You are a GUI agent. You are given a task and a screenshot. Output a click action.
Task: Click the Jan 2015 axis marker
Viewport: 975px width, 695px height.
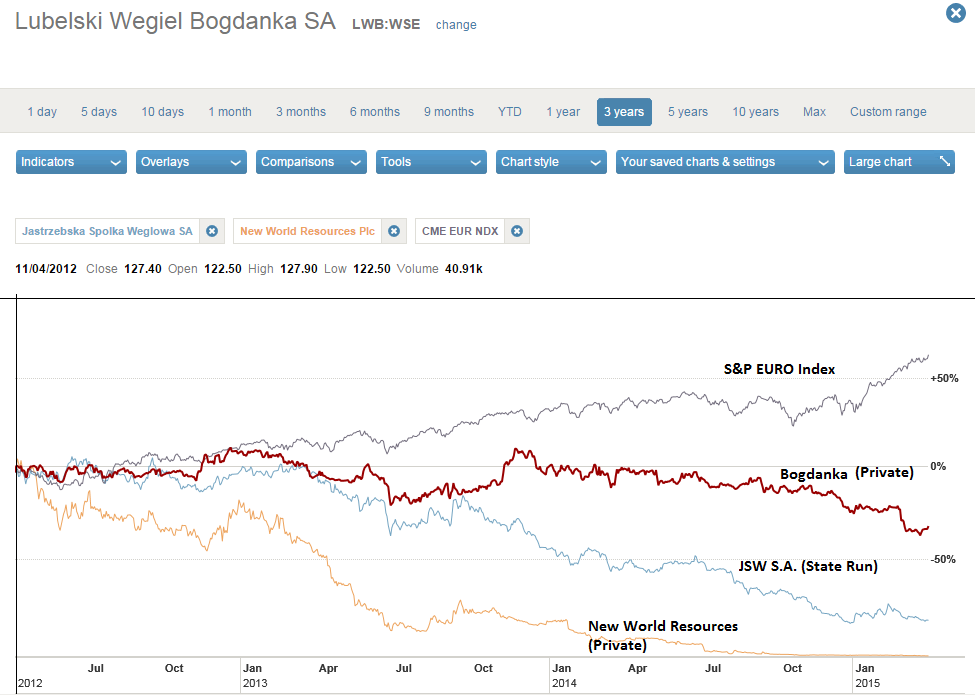coord(867,676)
